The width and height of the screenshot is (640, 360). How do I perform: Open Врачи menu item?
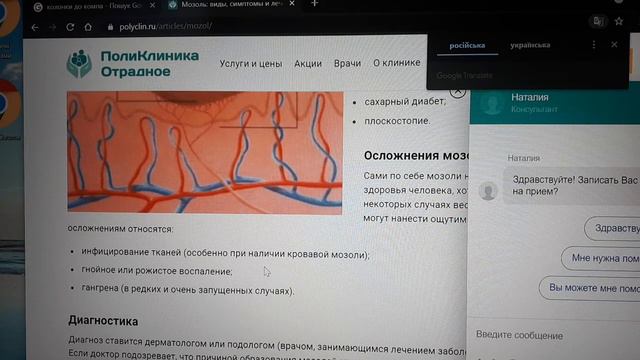[347, 63]
